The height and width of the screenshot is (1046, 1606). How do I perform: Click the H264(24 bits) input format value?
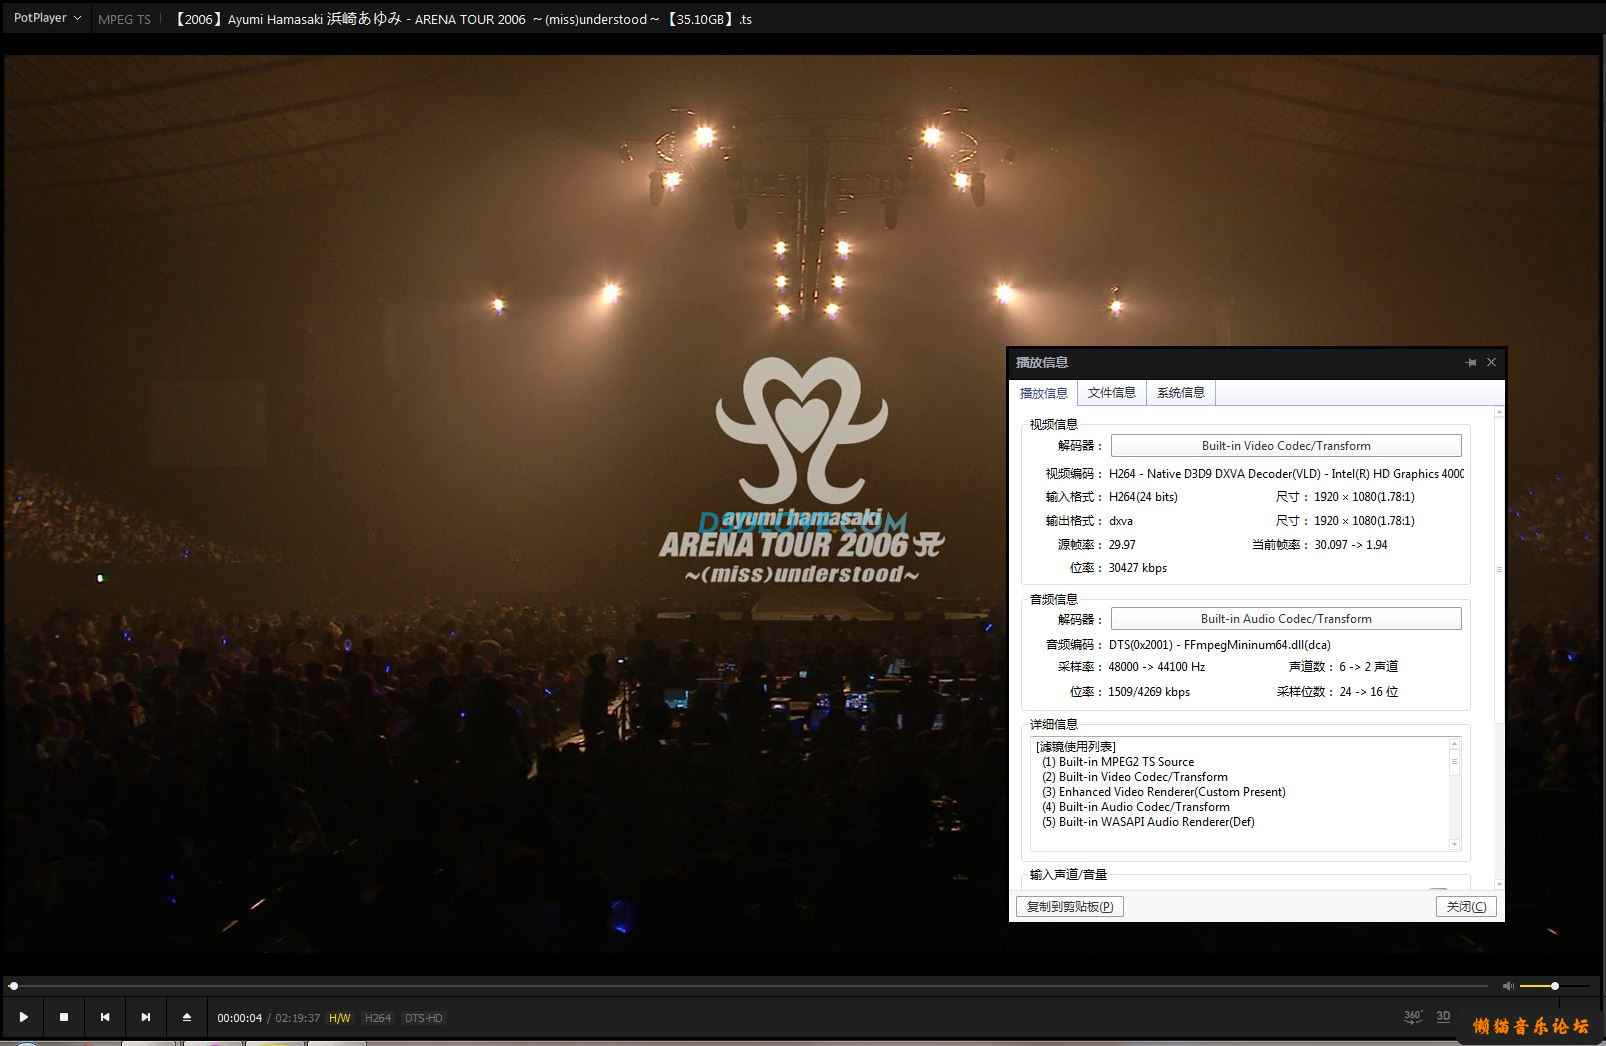click(x=1143, y=497)
